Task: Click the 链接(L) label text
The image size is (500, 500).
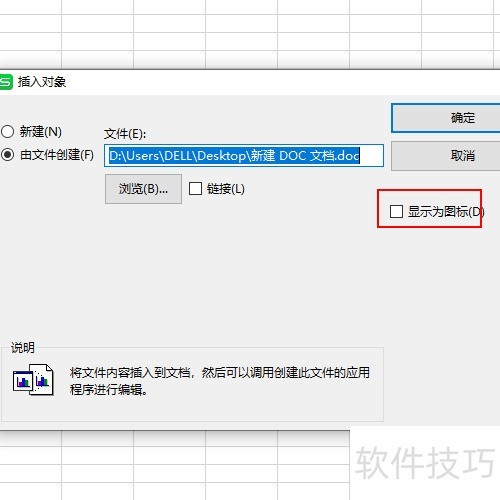Action: pos(226,189)
